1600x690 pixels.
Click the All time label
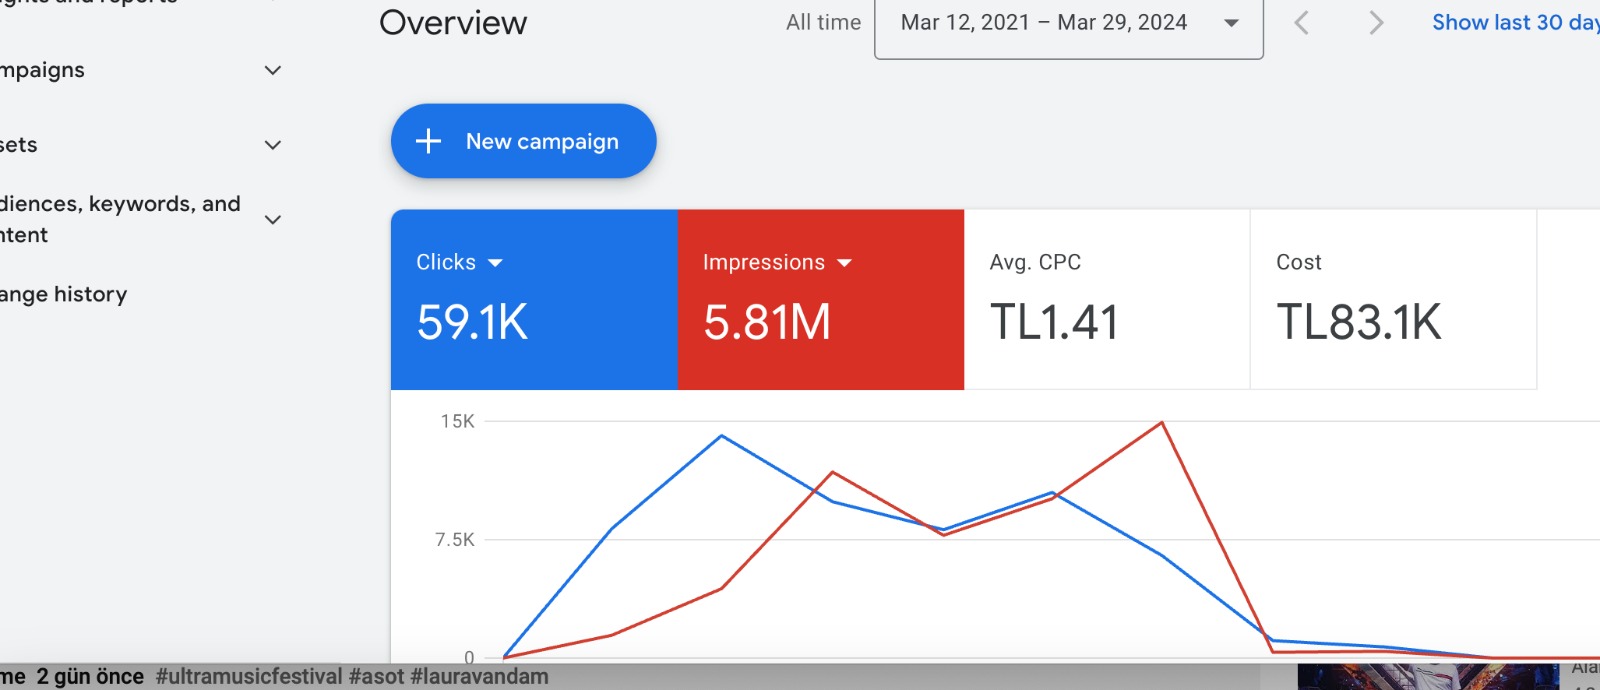[823, 22]
